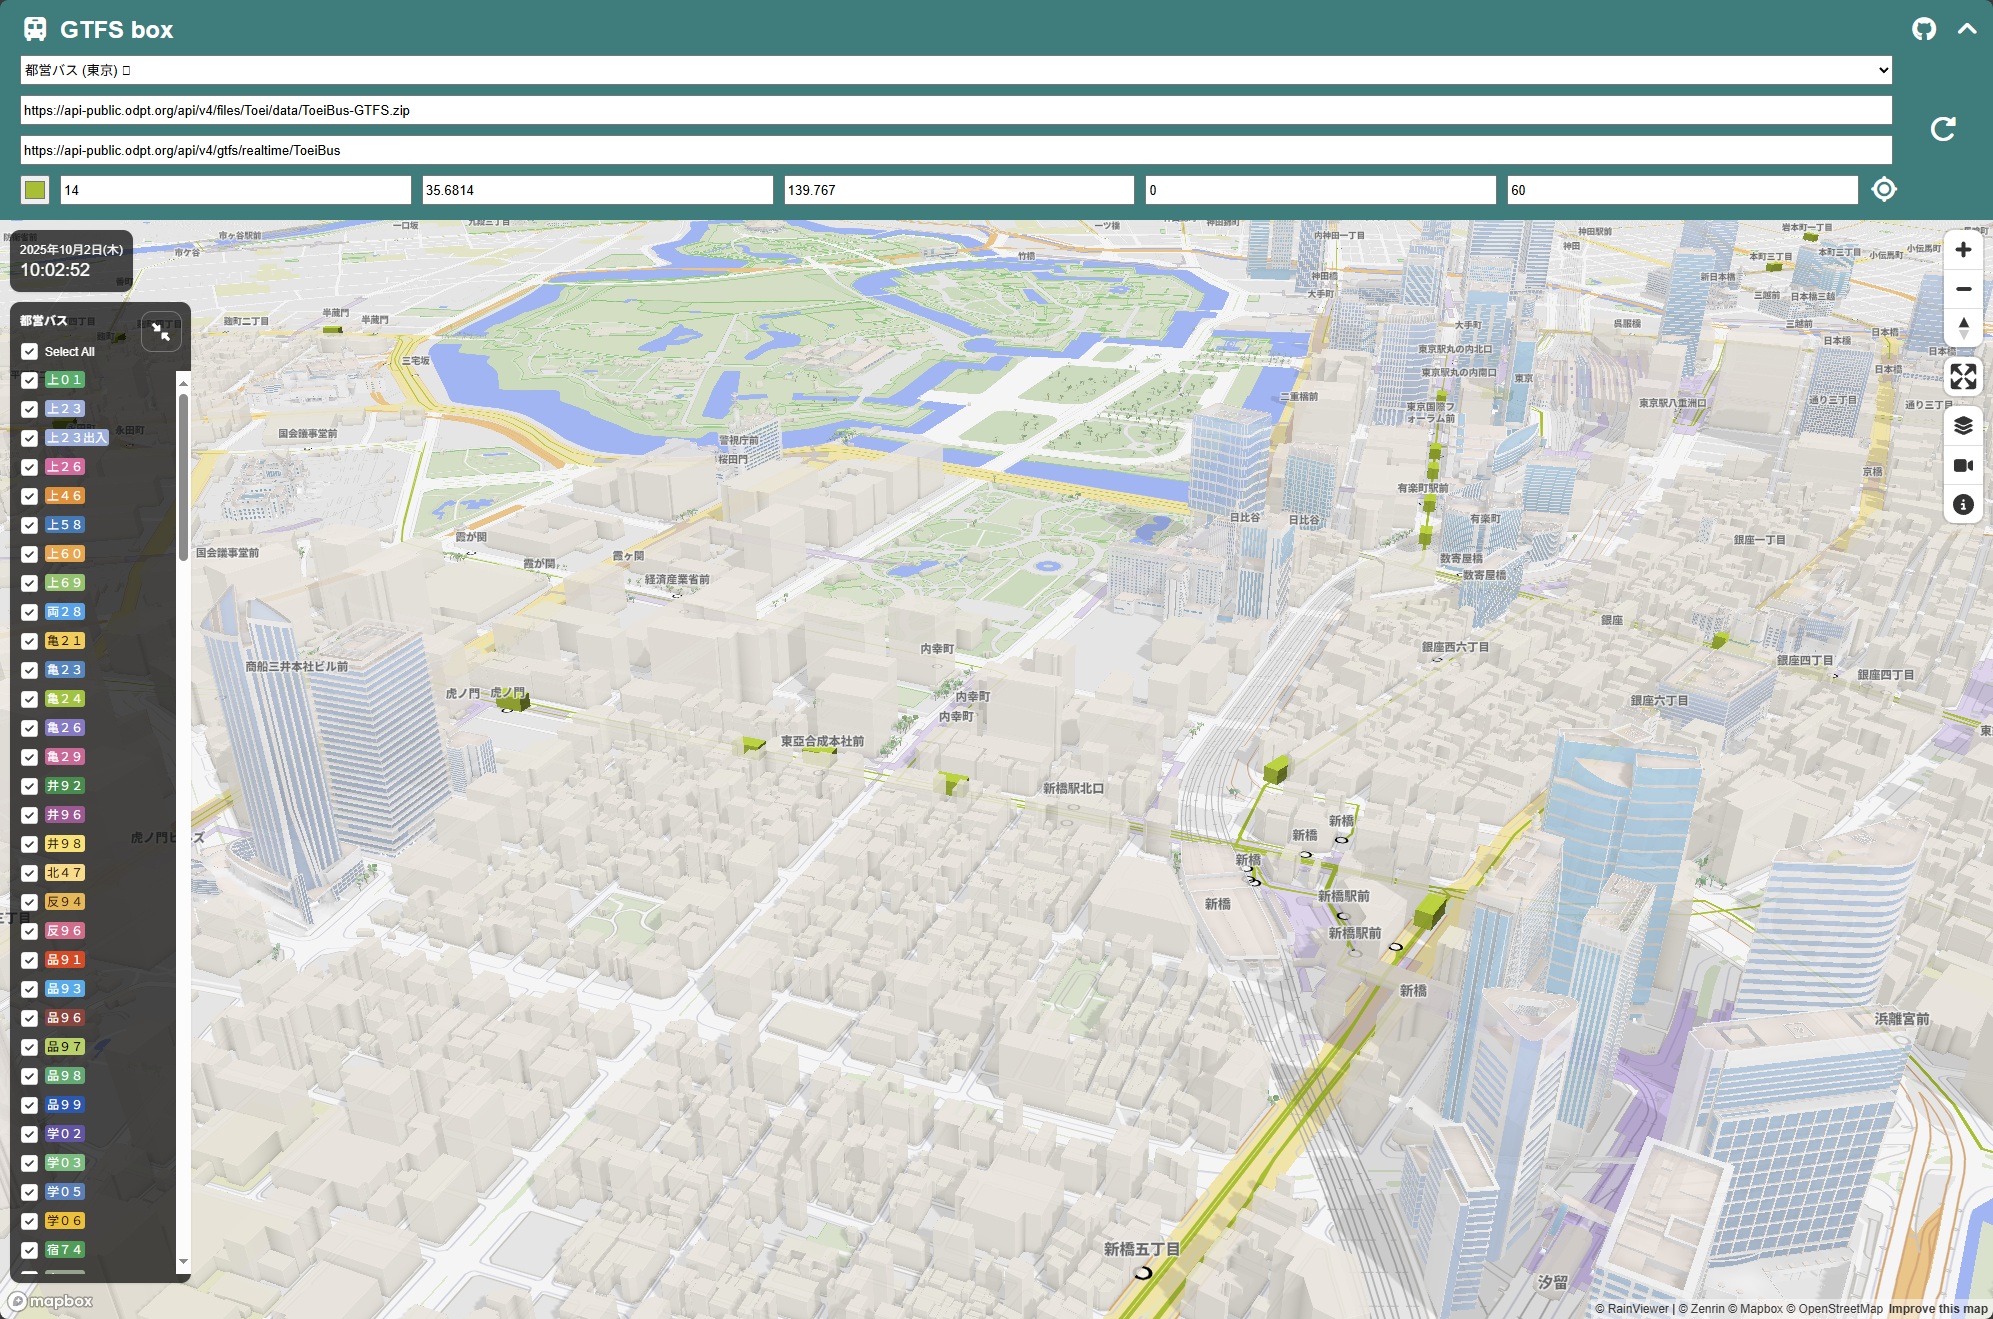This screenshot has height=1319, width=1993.
Task: Click the reload data icon
Action: (x=1942, y=129)
